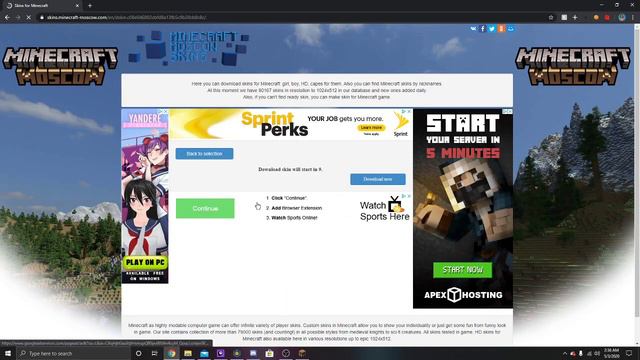640x360 pixels.
Task: Click the Back to selection button
Action: (x=204, y=153)
